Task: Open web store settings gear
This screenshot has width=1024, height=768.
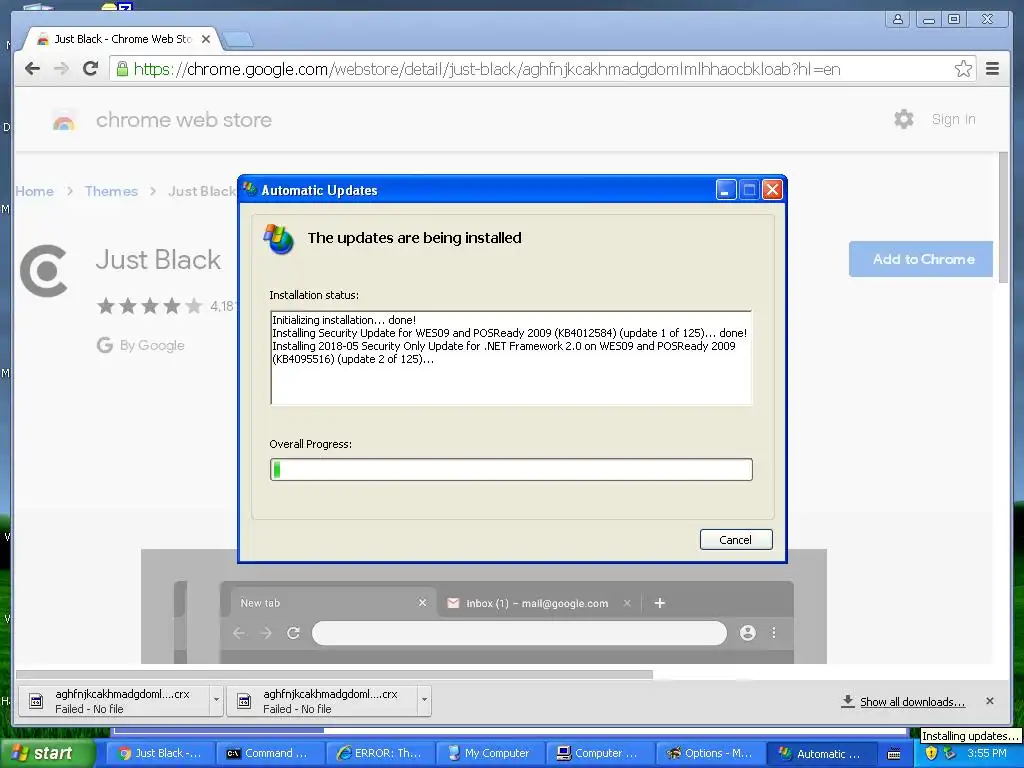Action: 904,119
